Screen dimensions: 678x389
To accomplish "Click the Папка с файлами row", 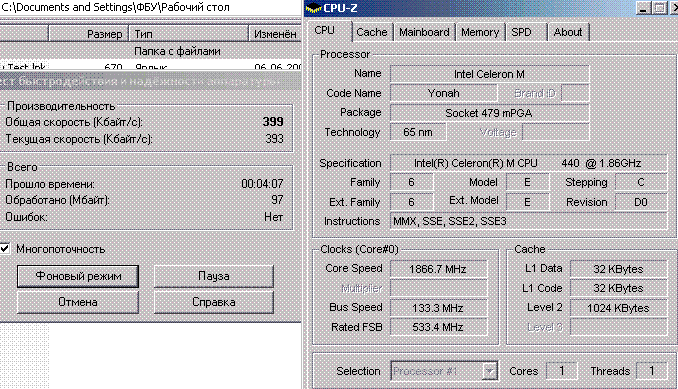I will [150, 51].
